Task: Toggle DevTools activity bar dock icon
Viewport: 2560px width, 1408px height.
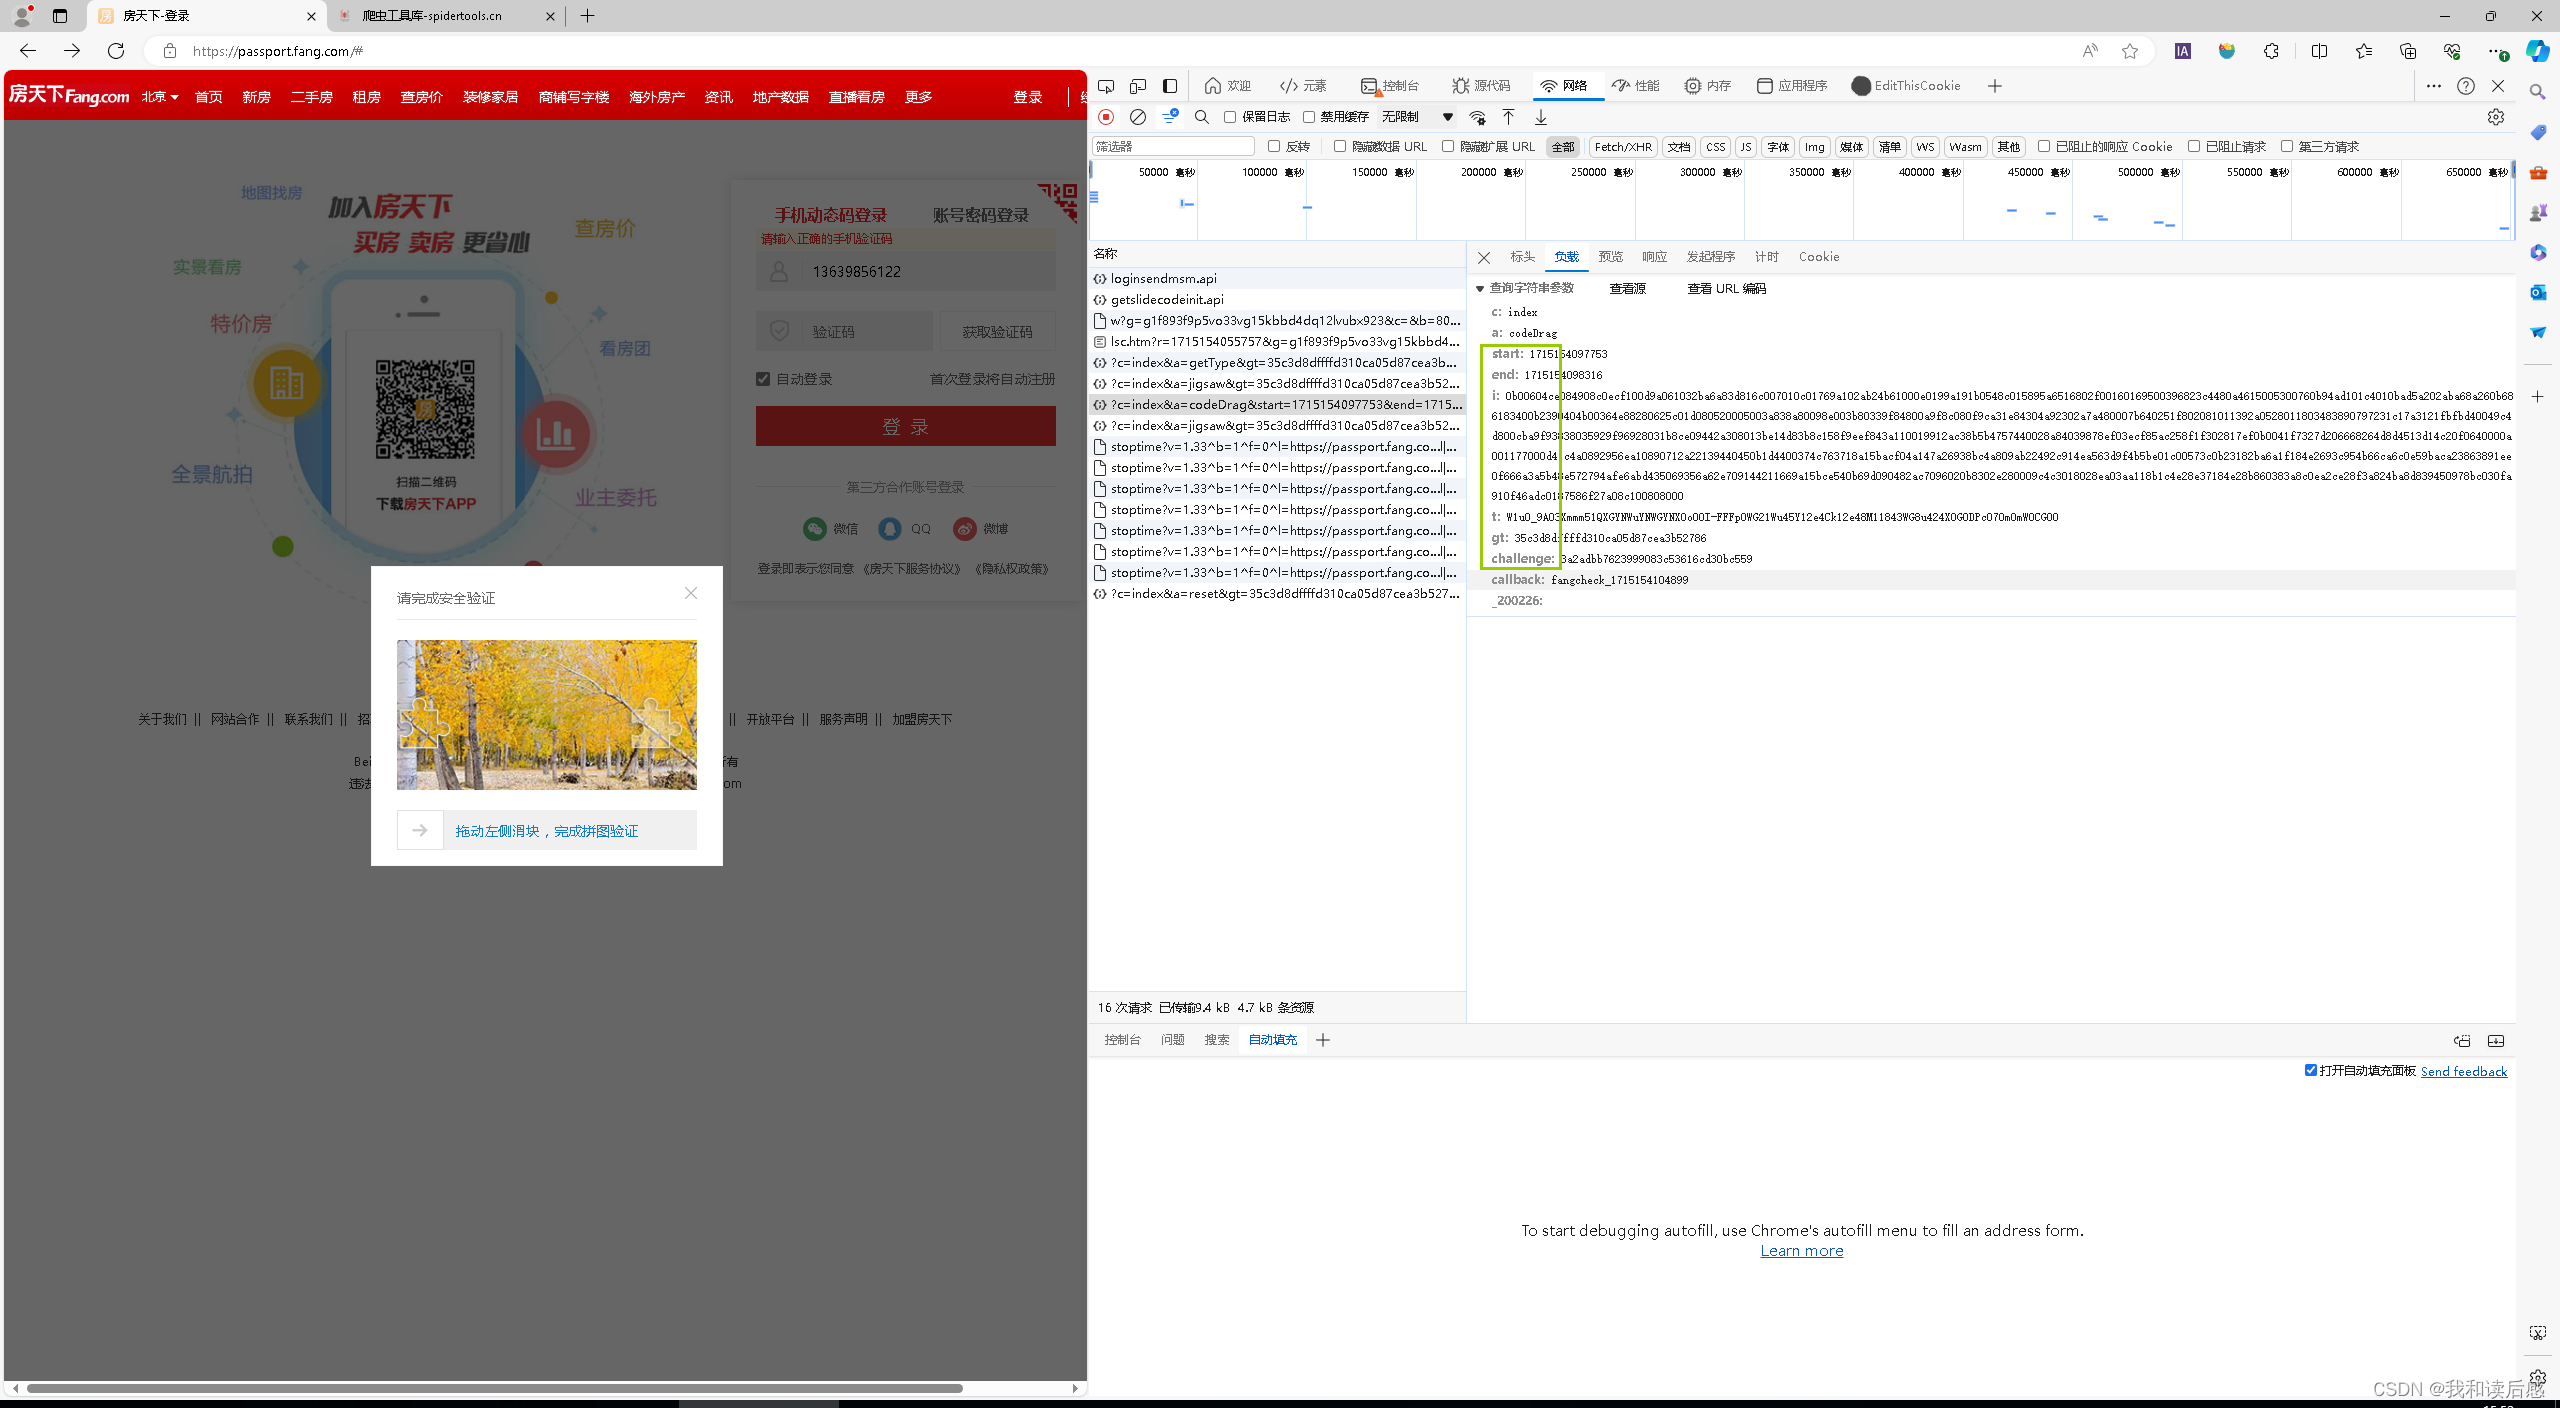Action: (x=1170, y=86)
